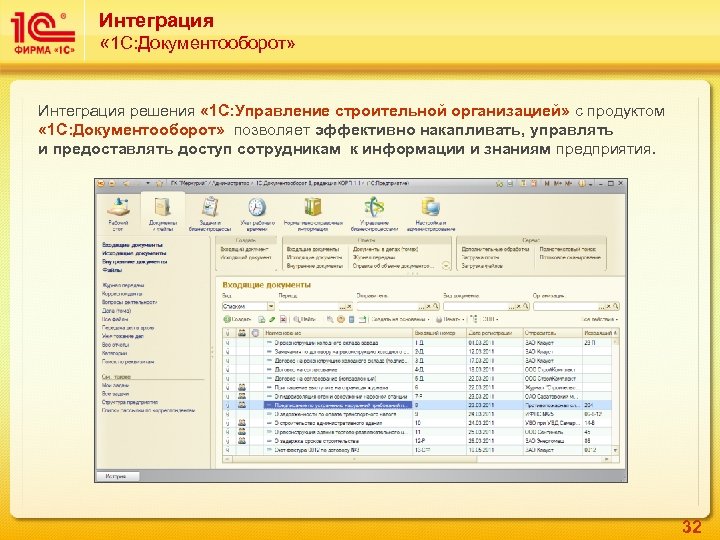The height and width of the screenshot is (540, 720).
Task: Click the red mark-for-deletion icon
Action: [x=283, y=319]
